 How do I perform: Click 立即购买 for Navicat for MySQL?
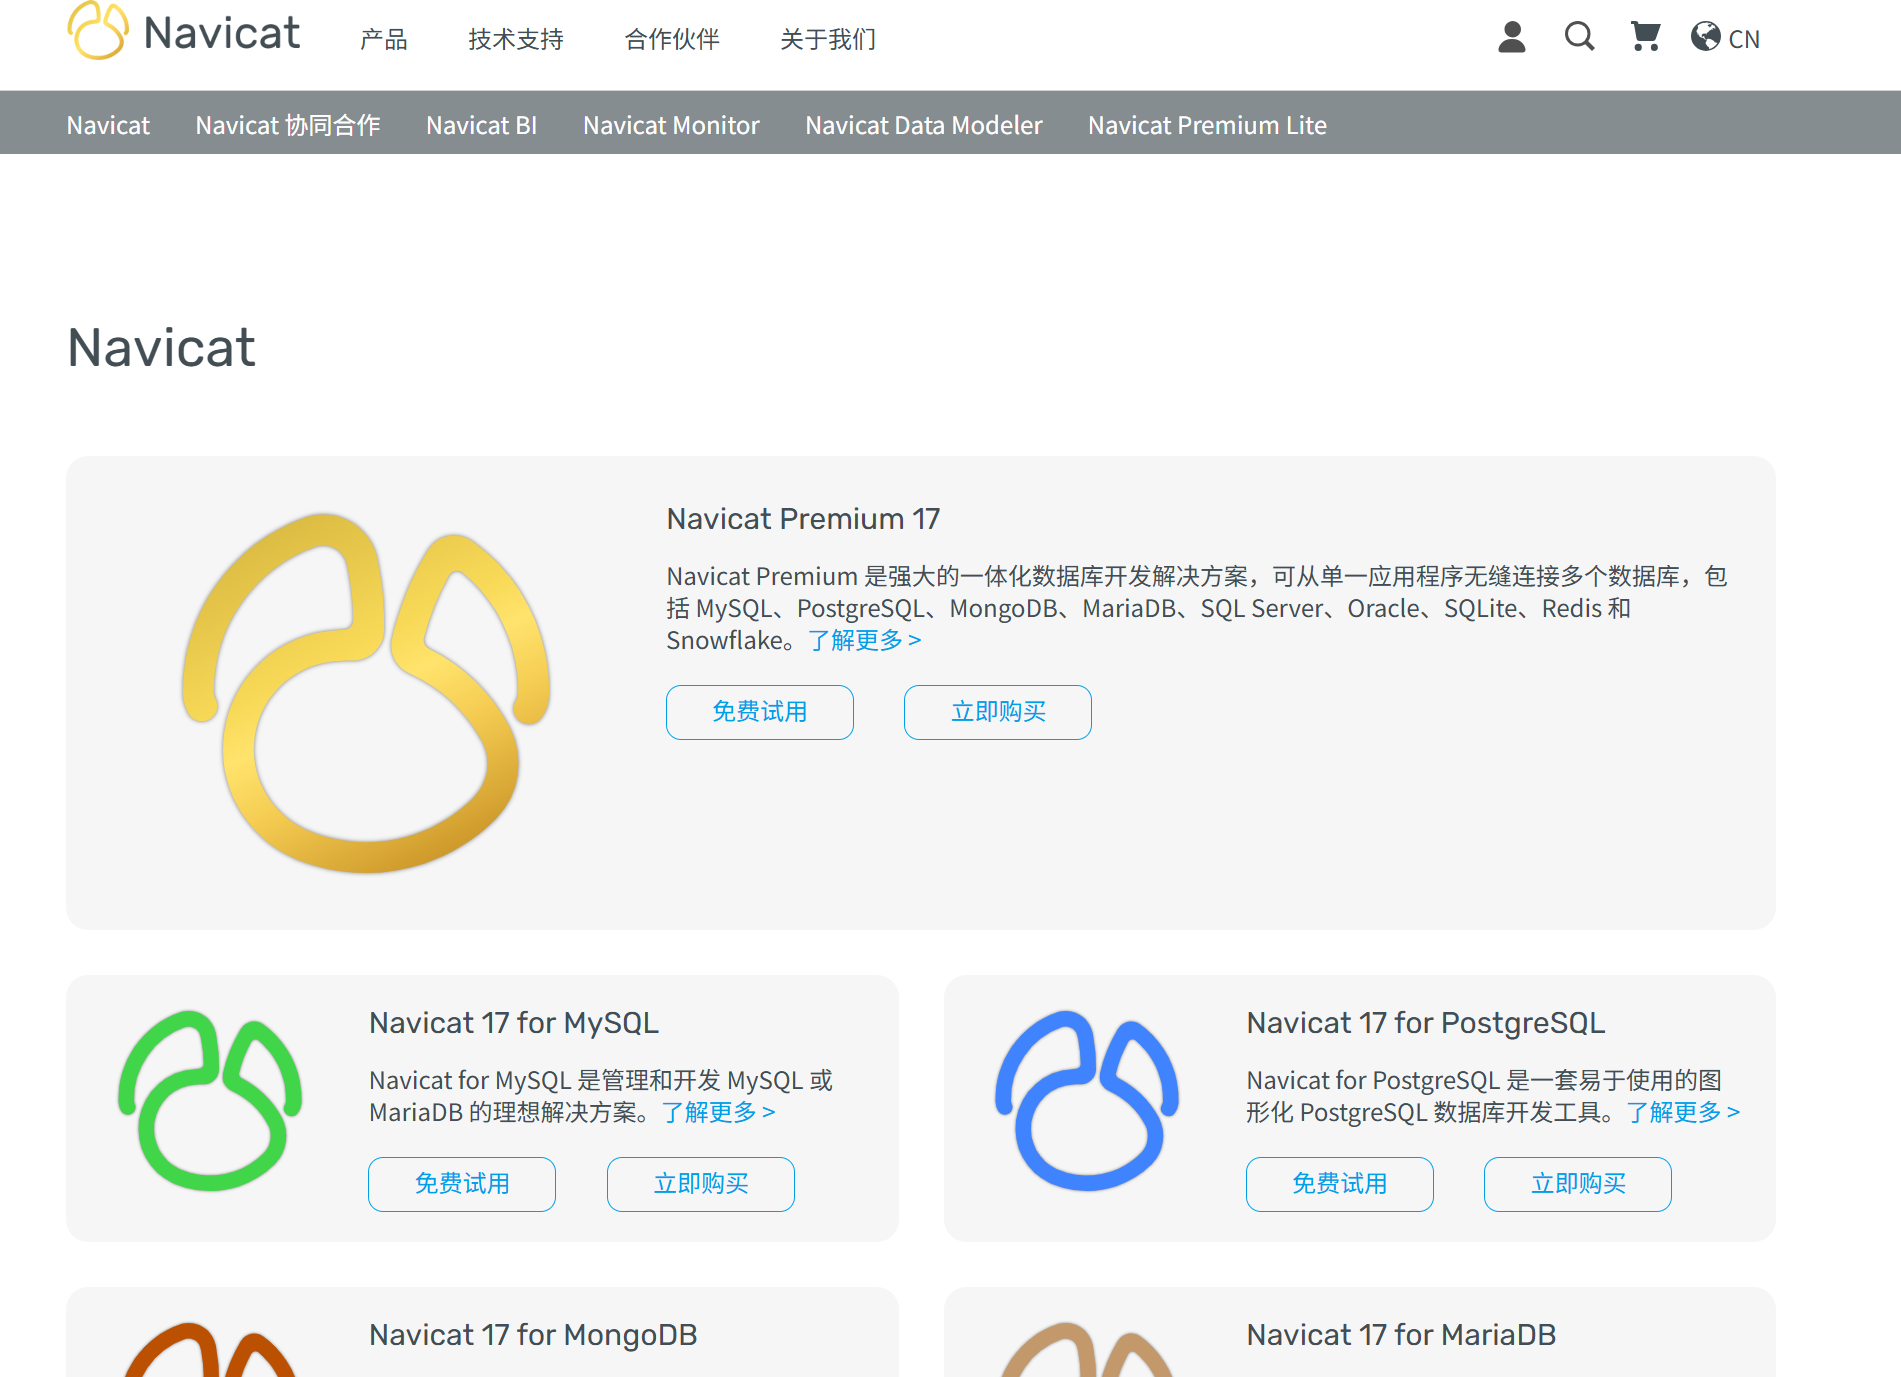[701, 1184]
